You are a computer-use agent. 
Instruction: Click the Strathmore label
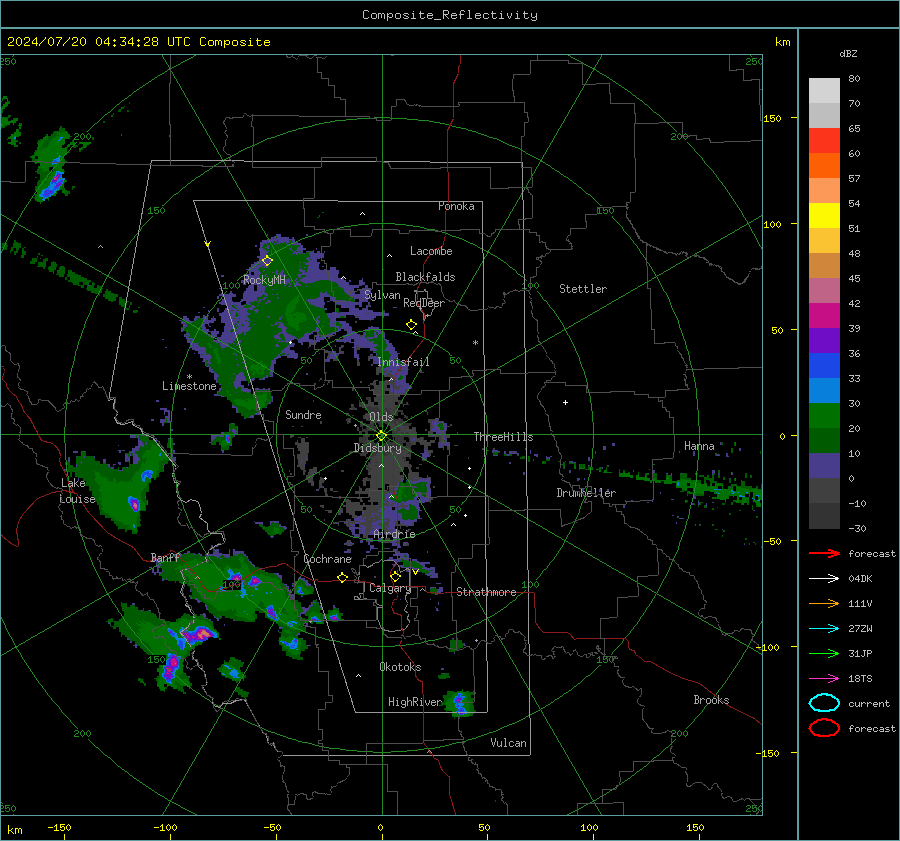pos(486,592)
